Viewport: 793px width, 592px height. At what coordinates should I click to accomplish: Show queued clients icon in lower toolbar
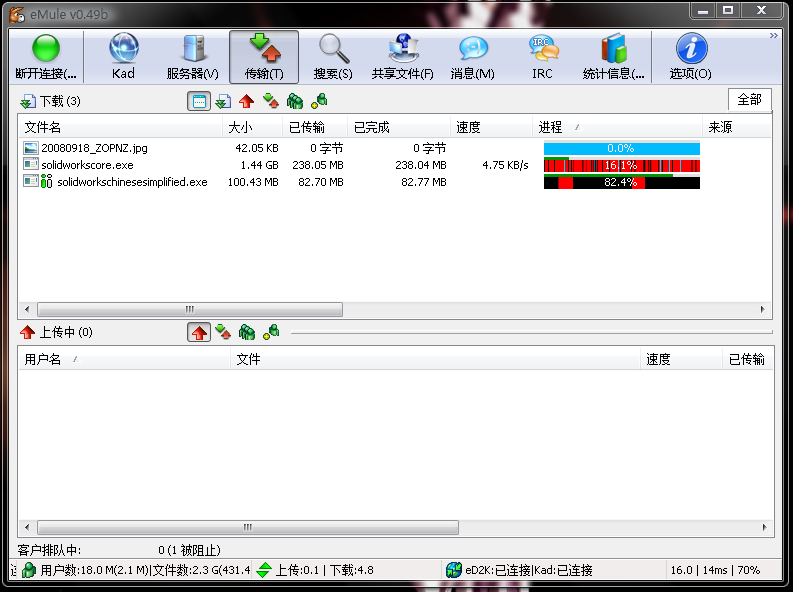coord(247,332)
